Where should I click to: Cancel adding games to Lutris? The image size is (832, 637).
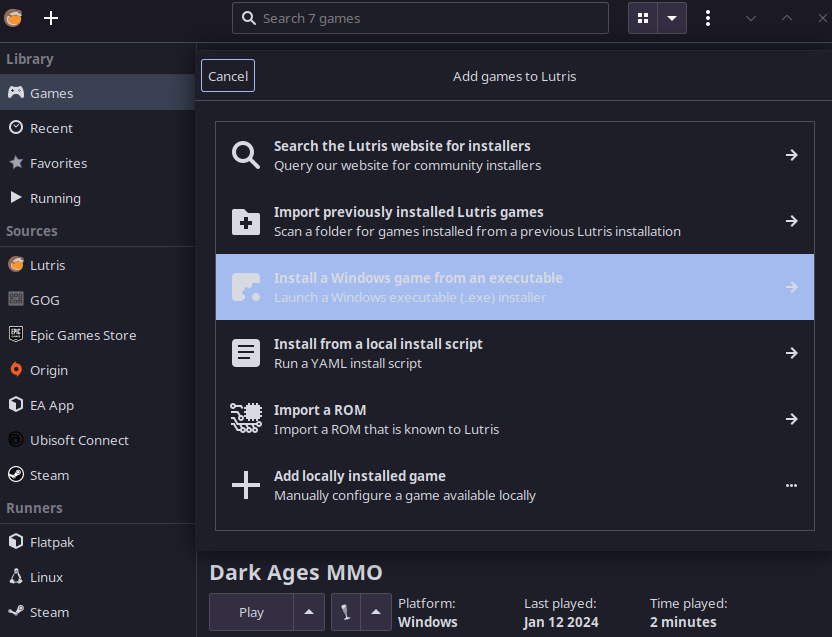pos(228,76)
